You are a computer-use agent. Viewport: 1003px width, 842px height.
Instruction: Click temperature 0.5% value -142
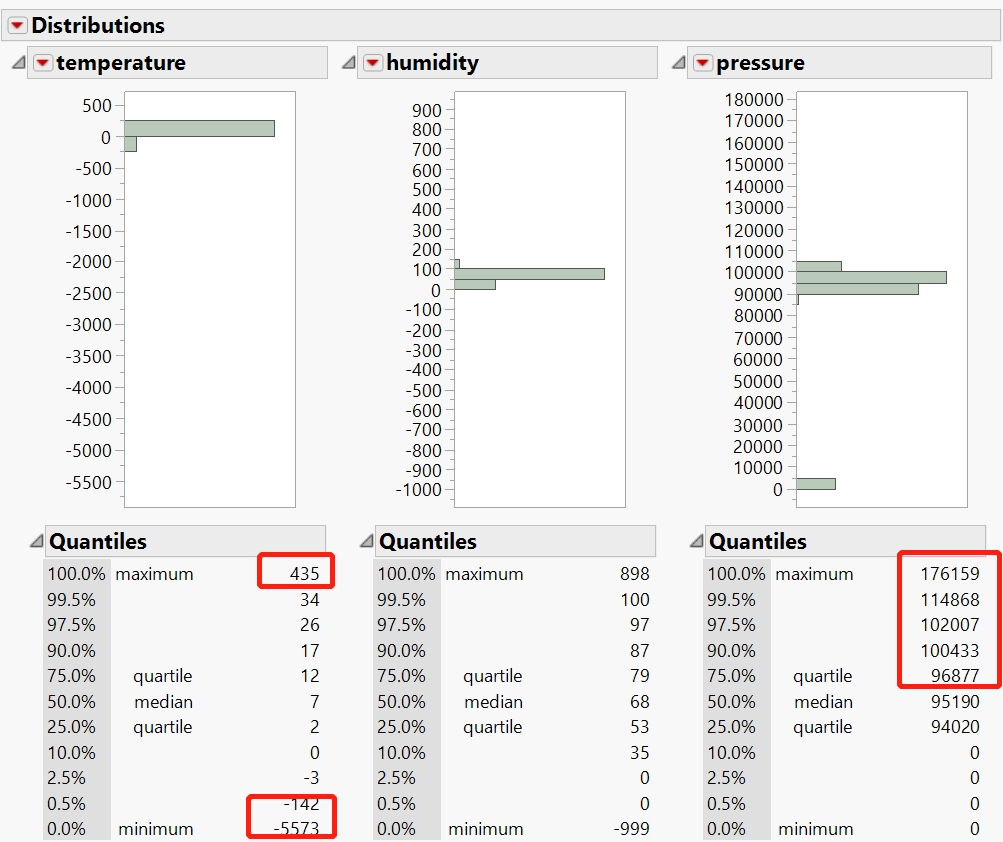click(301, 804)
